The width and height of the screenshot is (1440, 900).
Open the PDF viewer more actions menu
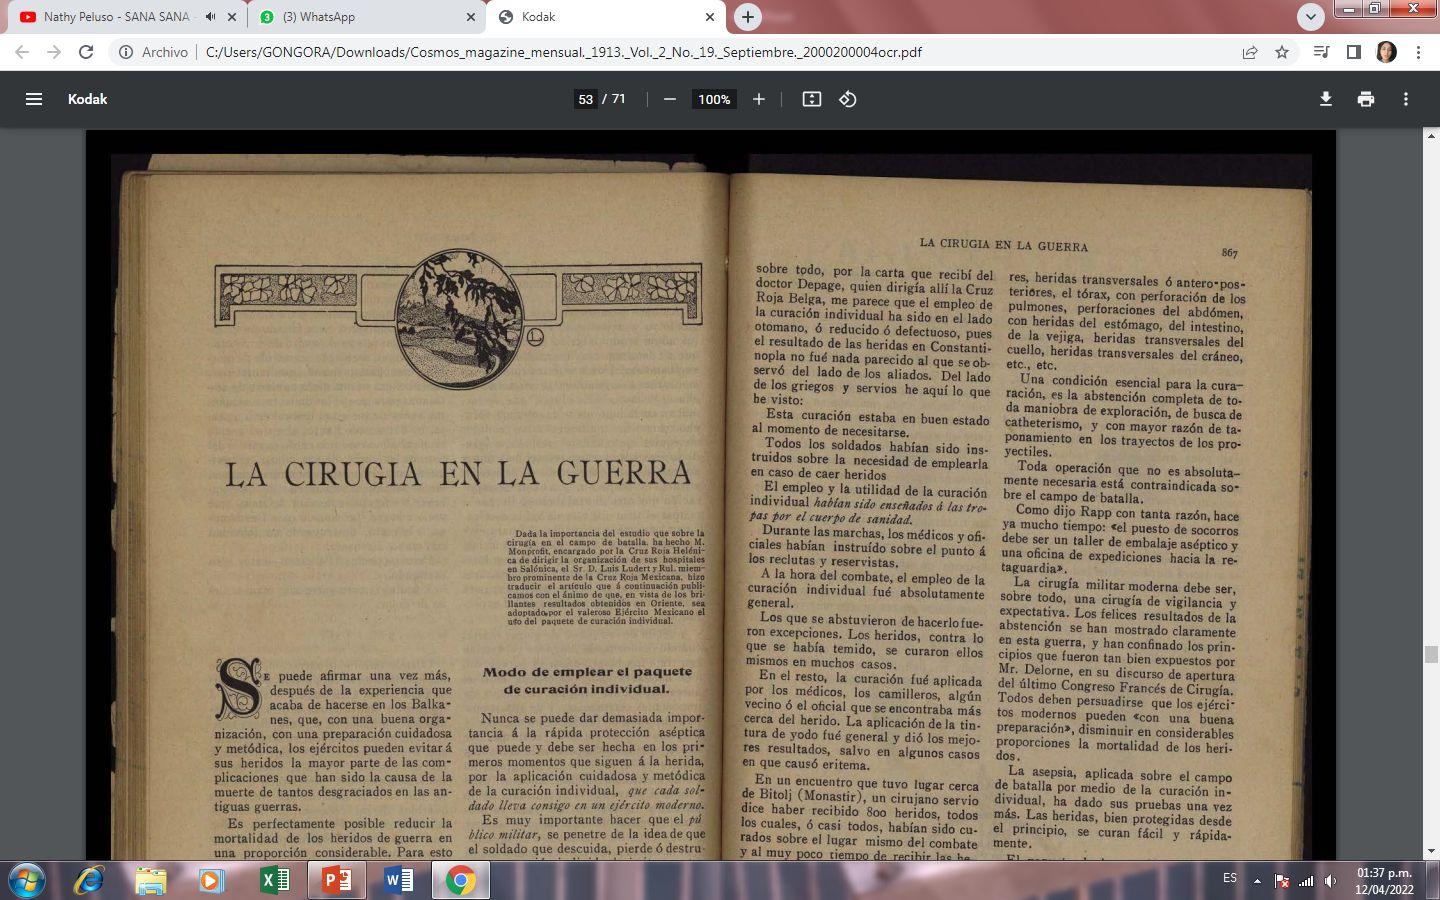pos(1406,99)
